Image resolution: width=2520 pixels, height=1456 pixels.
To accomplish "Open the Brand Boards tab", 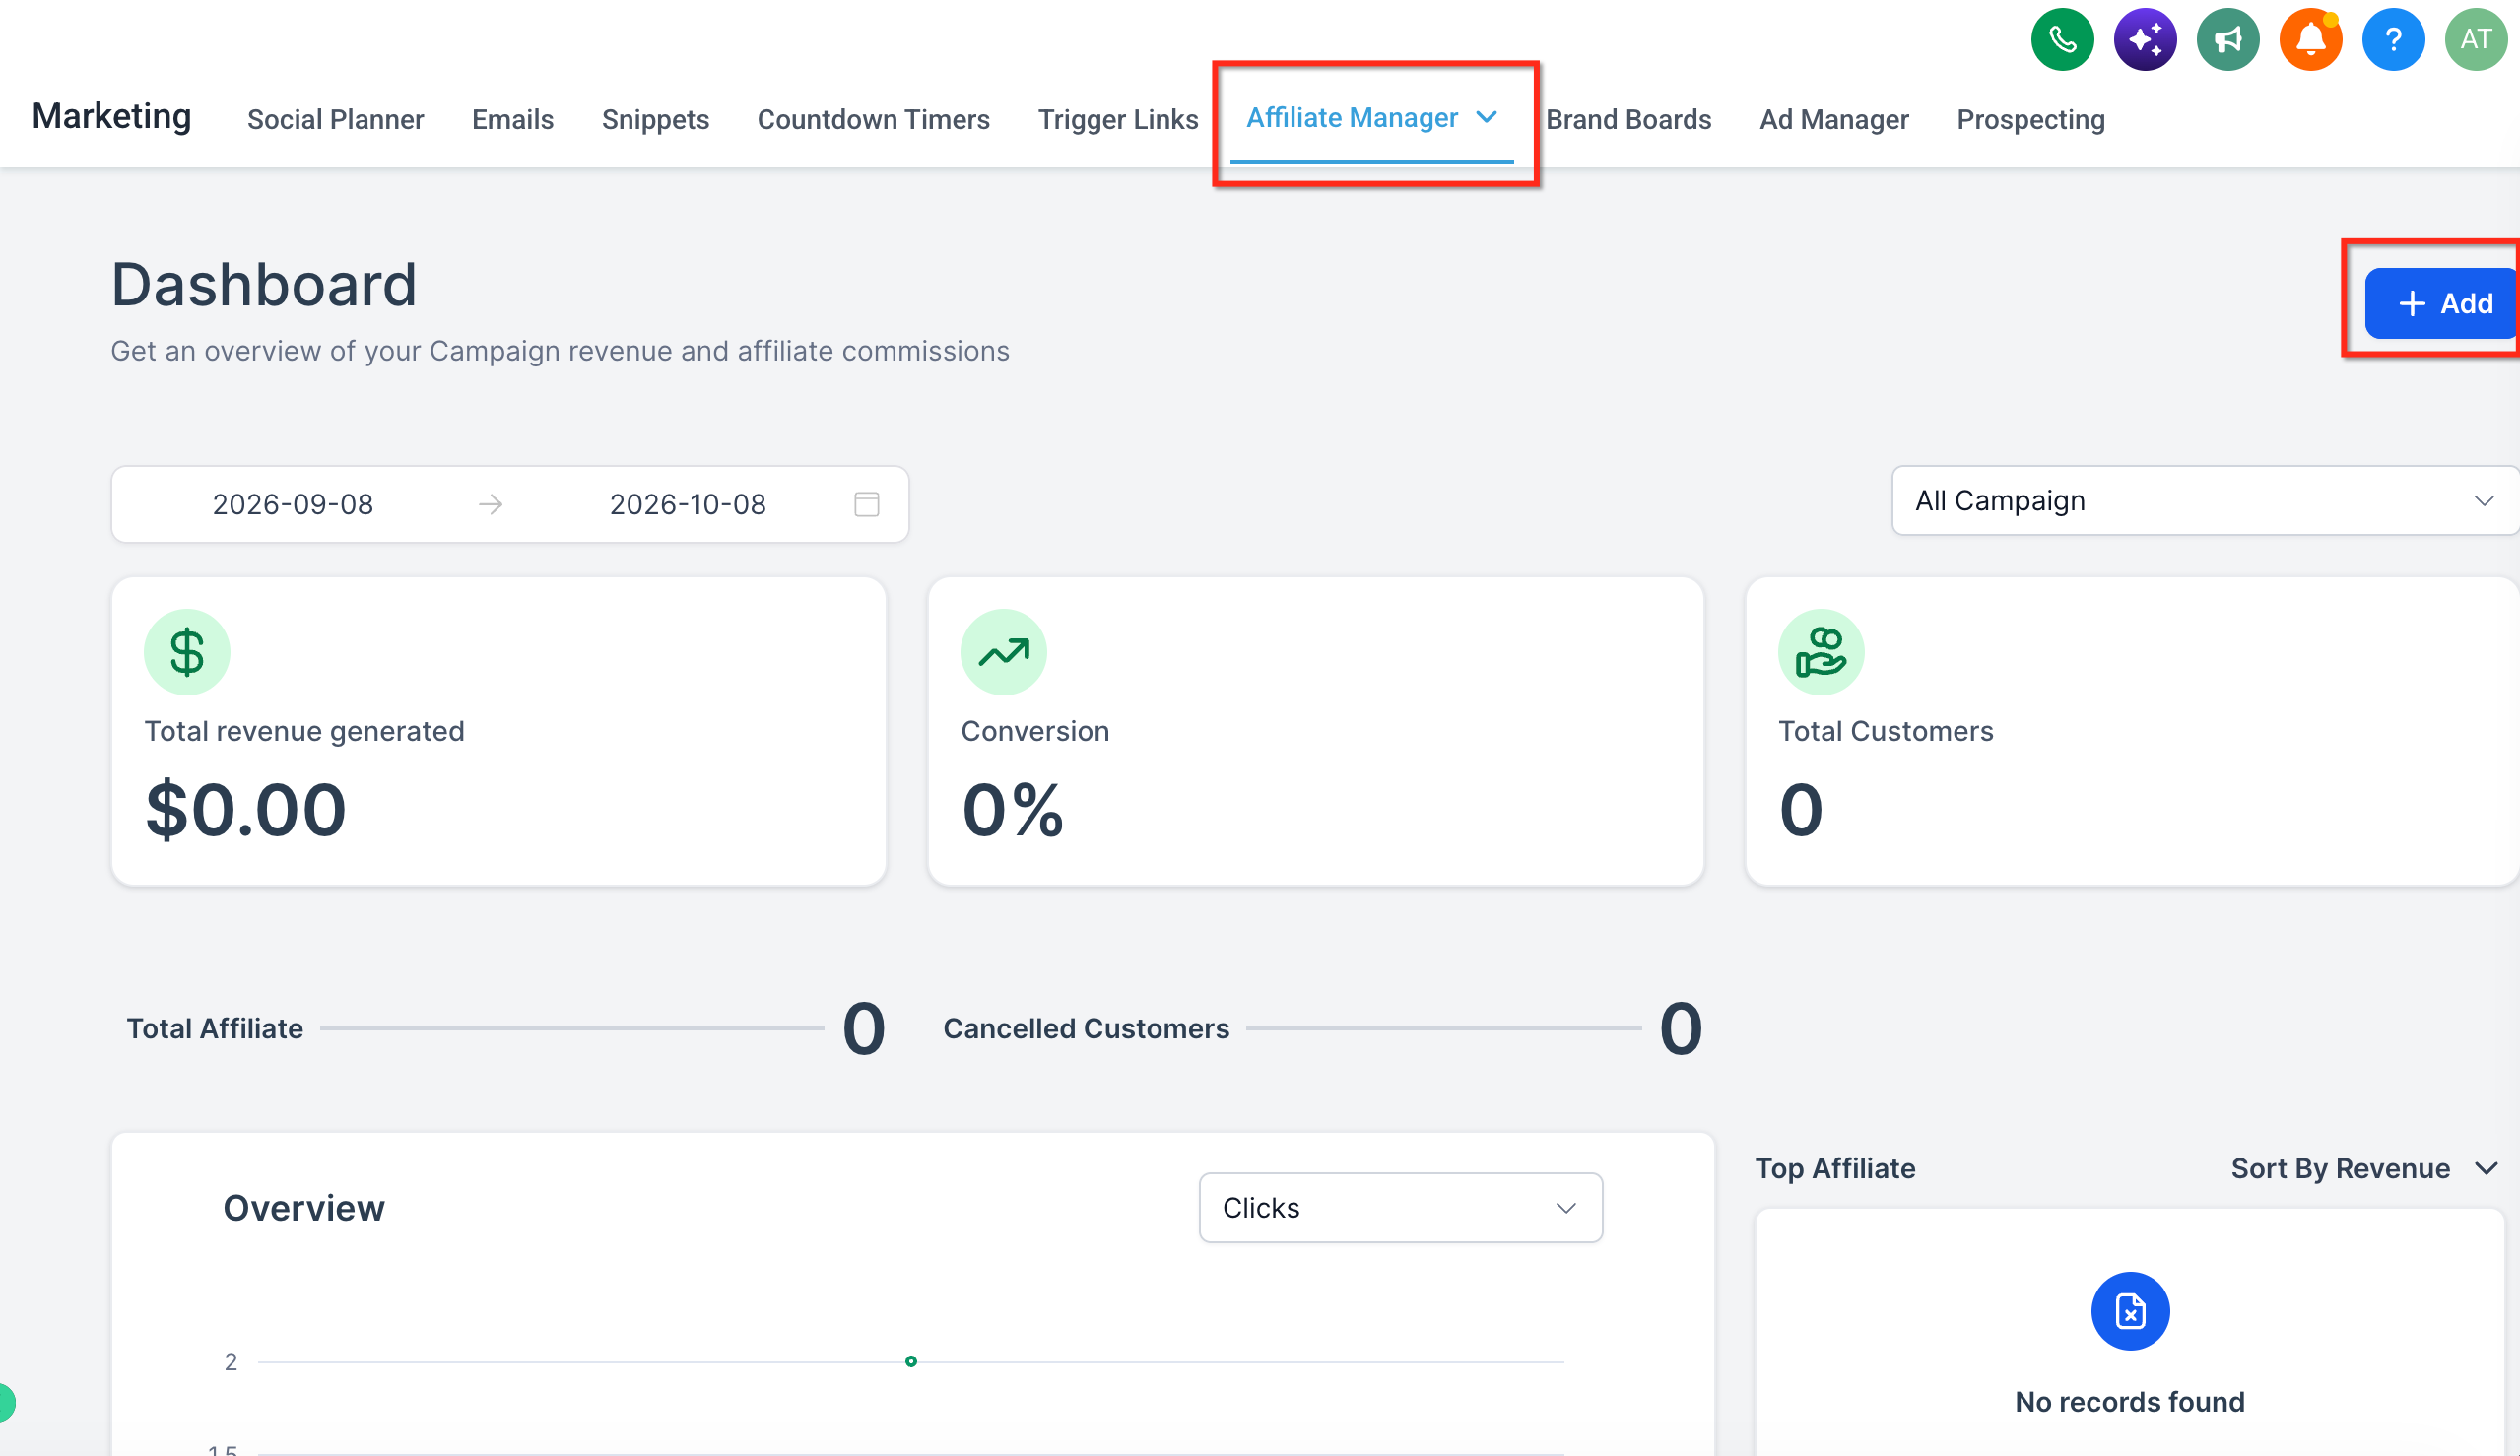I will (x=1628, y=119).
